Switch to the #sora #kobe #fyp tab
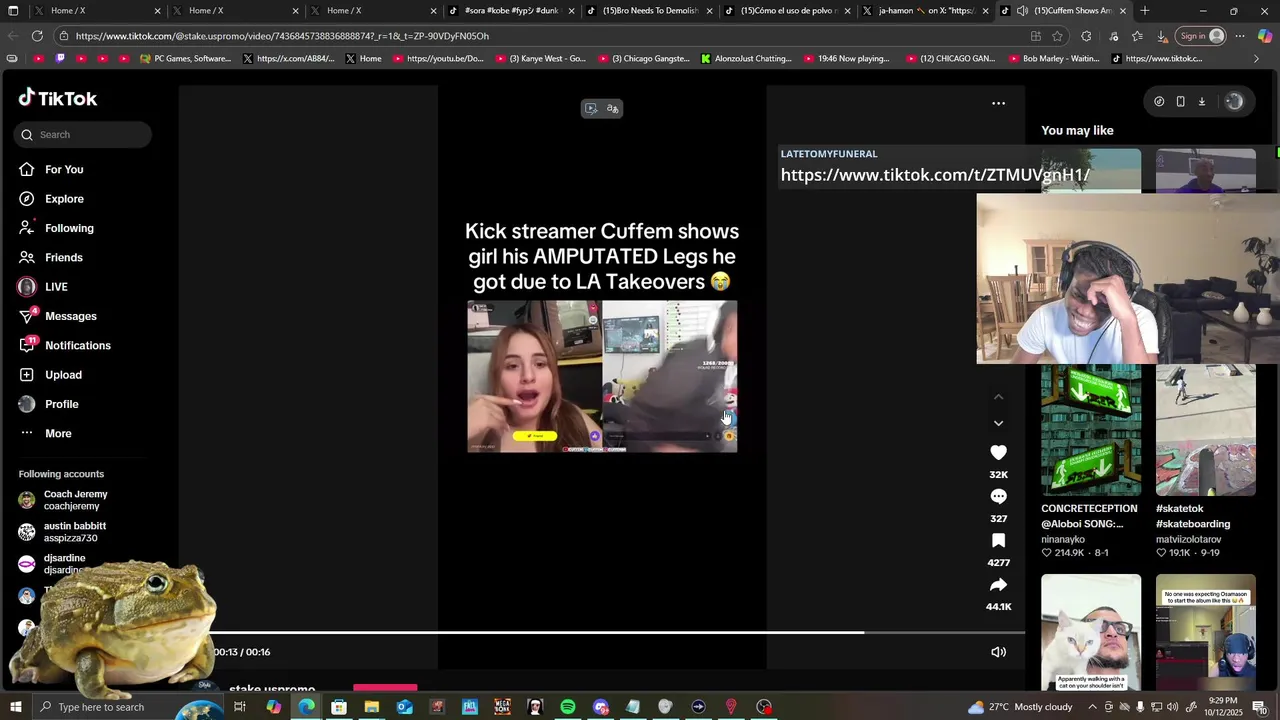The image size is (1280, 720). (511, 11)
